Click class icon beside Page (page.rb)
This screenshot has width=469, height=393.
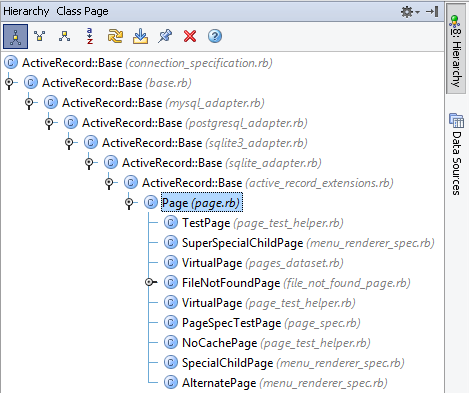point(151,202)
